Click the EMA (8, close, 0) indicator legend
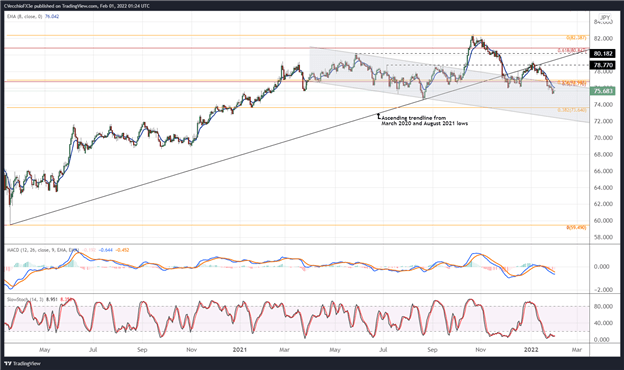The image size is (624, 370). coord(25,16)
